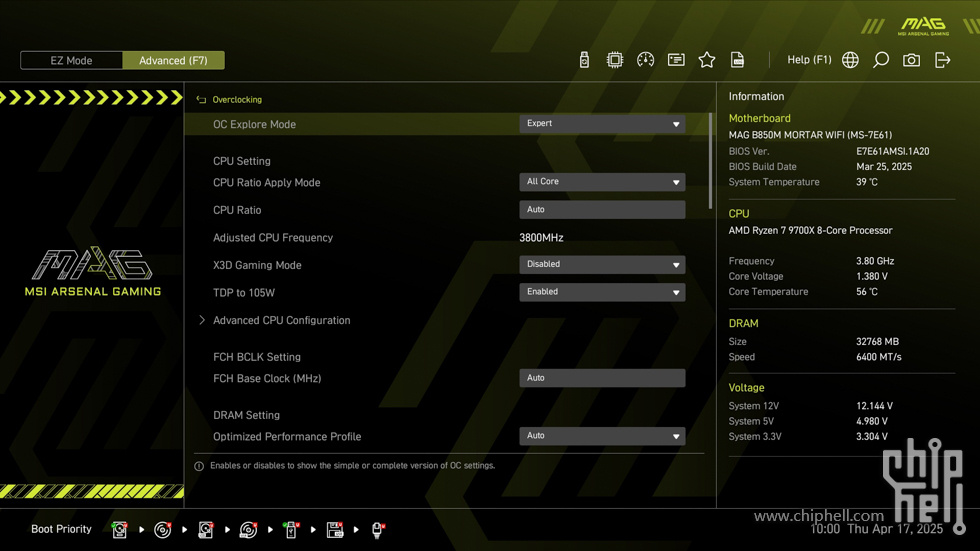Image resolution: width=980 pixels, height=551 pixels.
Task: Click the date and time display
Action: click(x=876, y=529)
